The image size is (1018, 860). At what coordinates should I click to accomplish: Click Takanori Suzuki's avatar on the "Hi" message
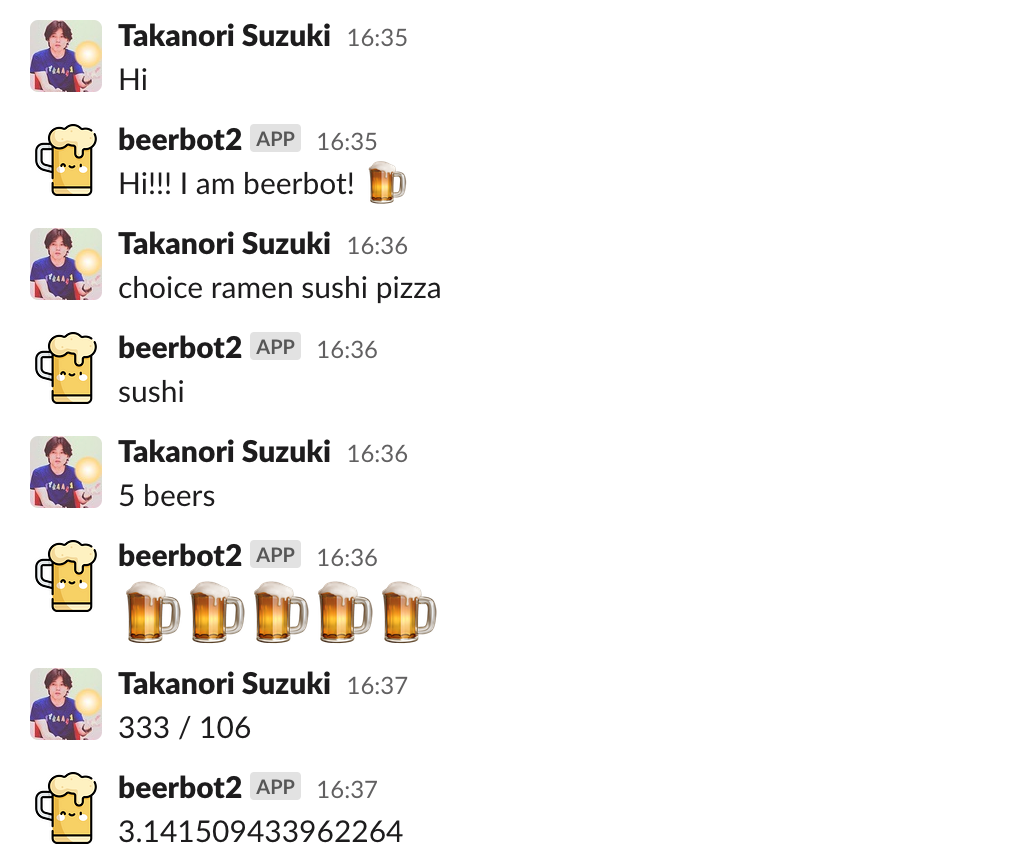[x=66, y=56]
